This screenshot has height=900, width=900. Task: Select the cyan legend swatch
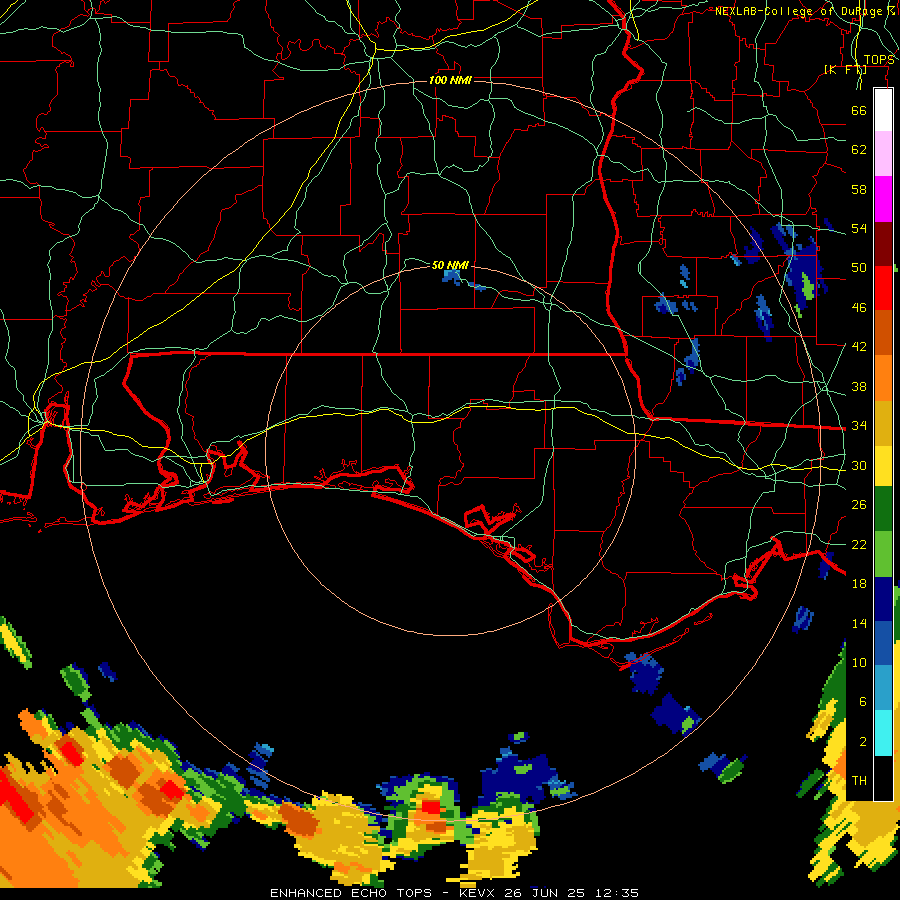tap(883, 733)
